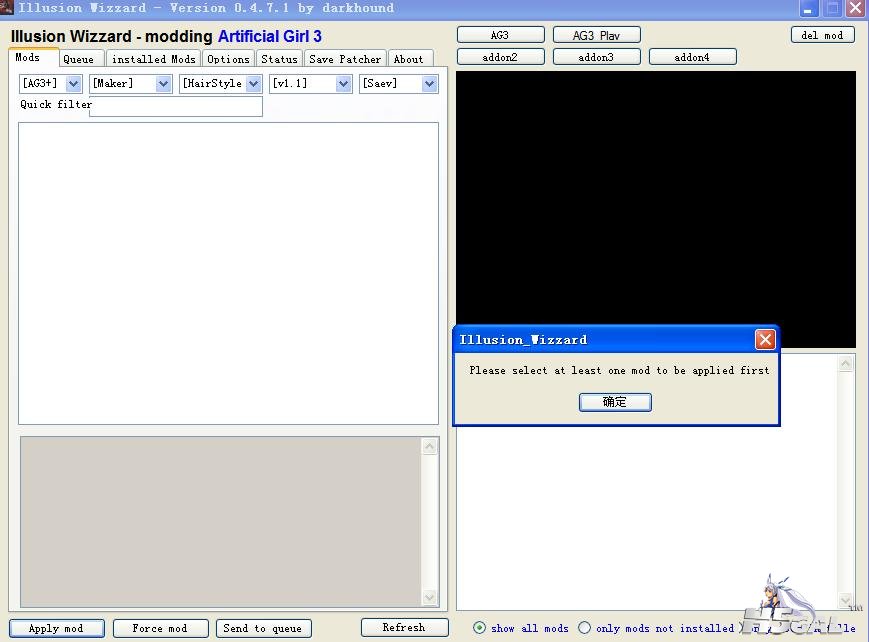The width and height of the screenshot is (869, 642).
Task: Expand the [v1.1] version dropdown
Action: 344,84
